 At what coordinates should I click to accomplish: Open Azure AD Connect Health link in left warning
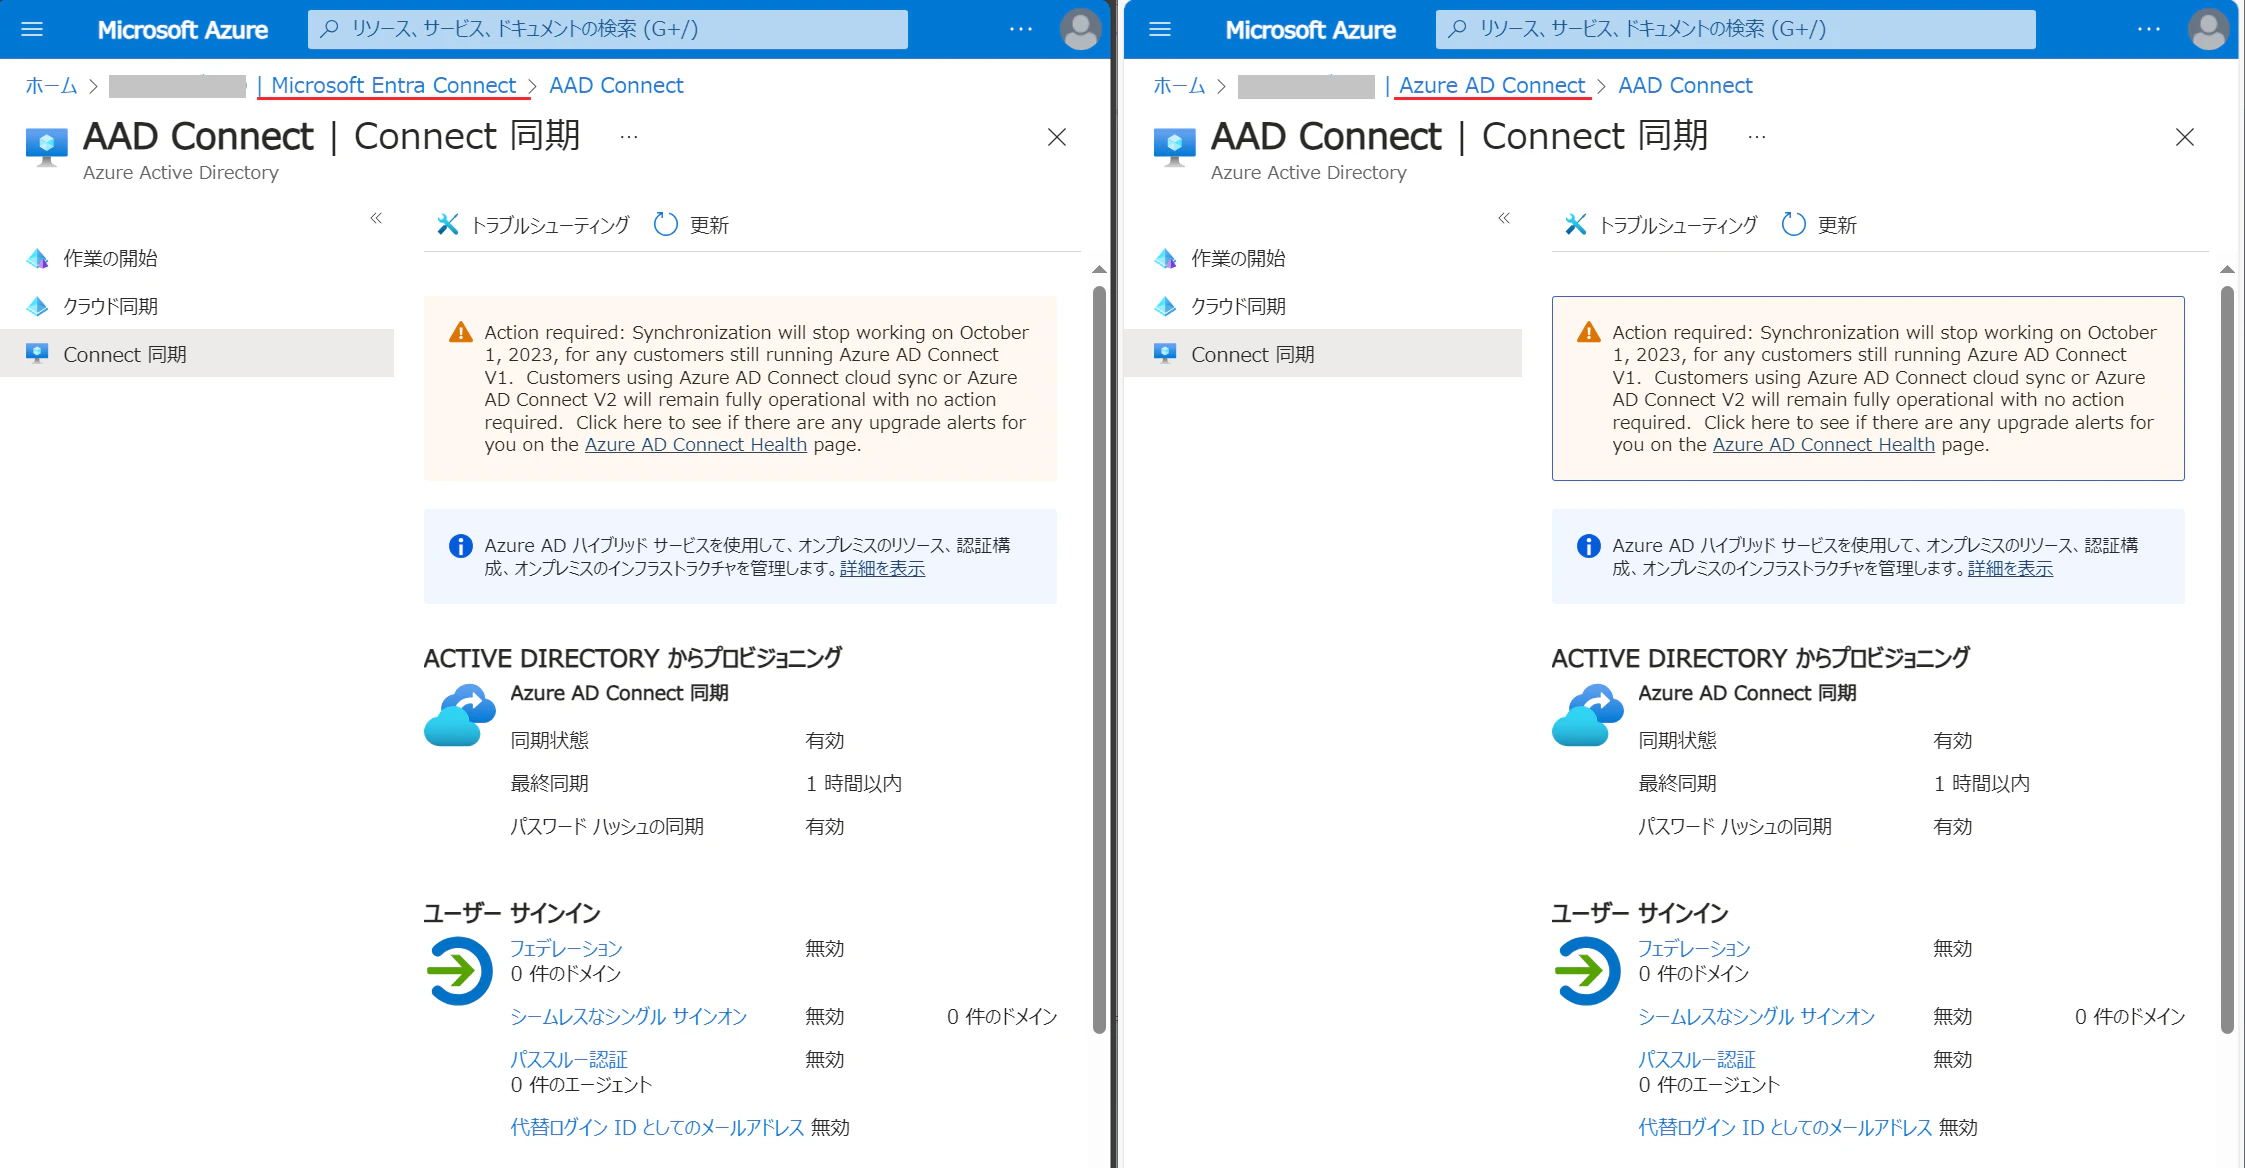(x=695, y=445)
